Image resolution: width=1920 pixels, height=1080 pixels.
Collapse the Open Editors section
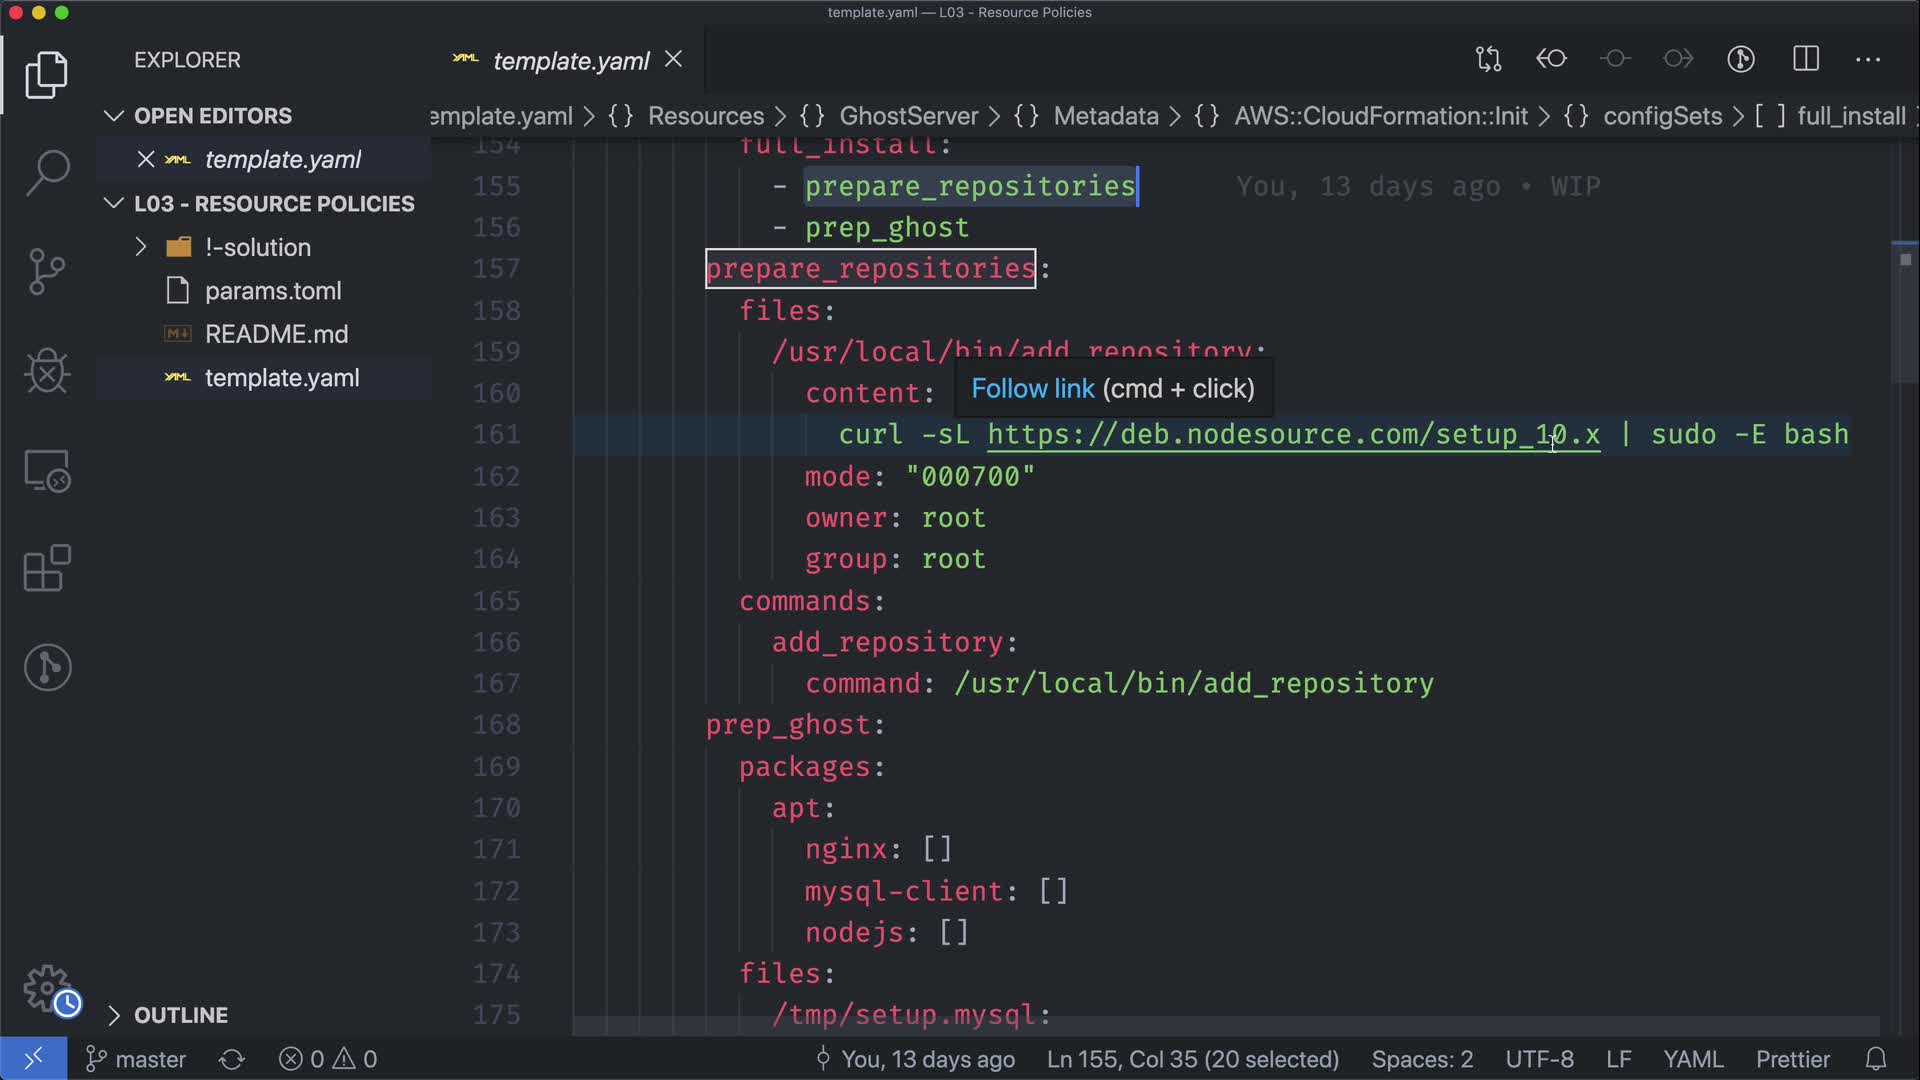(x=114, y=116)
